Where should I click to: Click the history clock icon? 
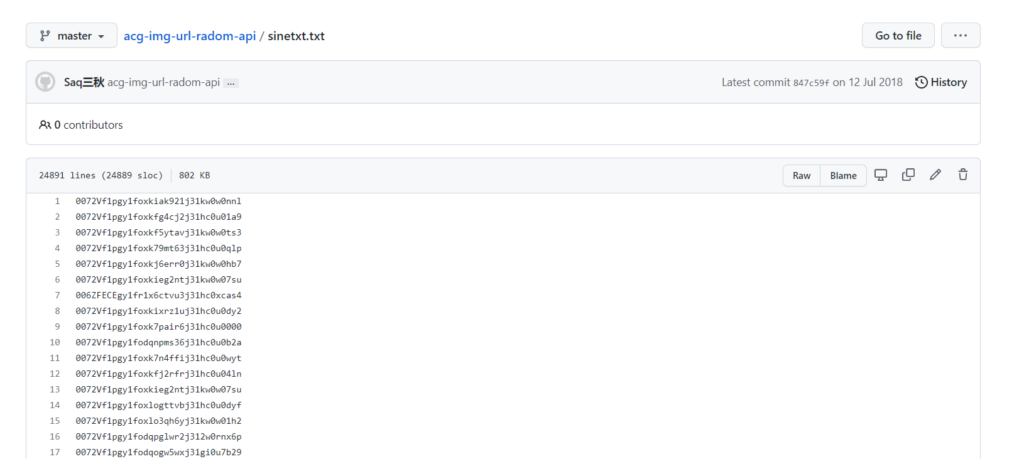(921, 82)
